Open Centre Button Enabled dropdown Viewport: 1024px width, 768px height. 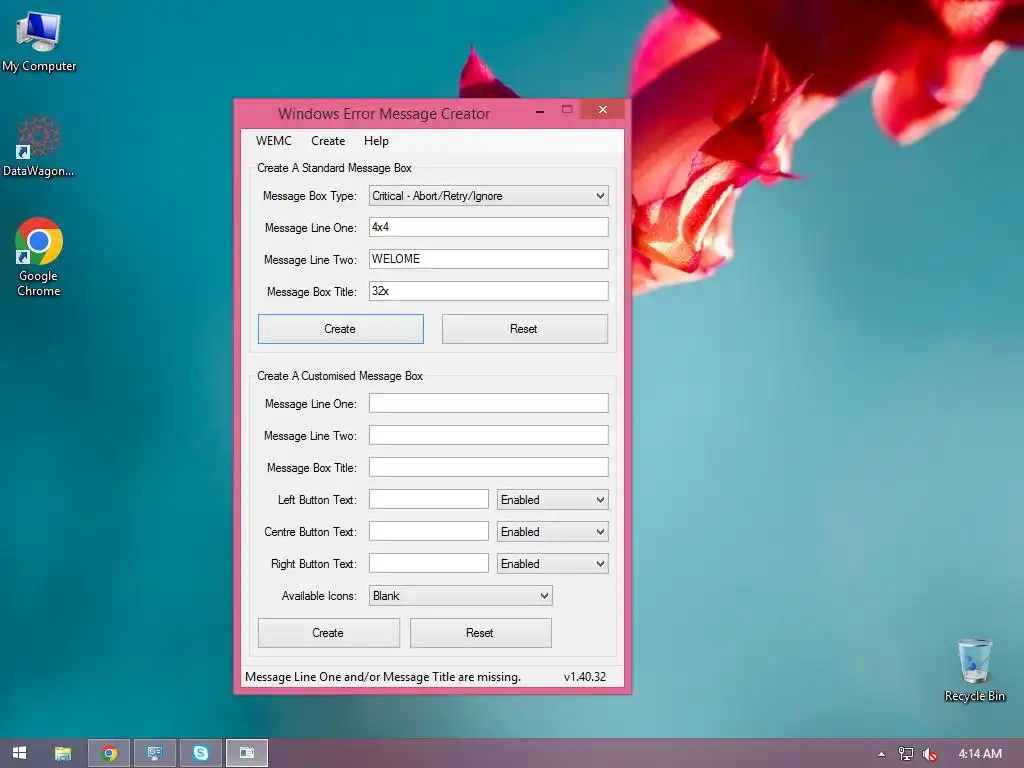(552, 532)
